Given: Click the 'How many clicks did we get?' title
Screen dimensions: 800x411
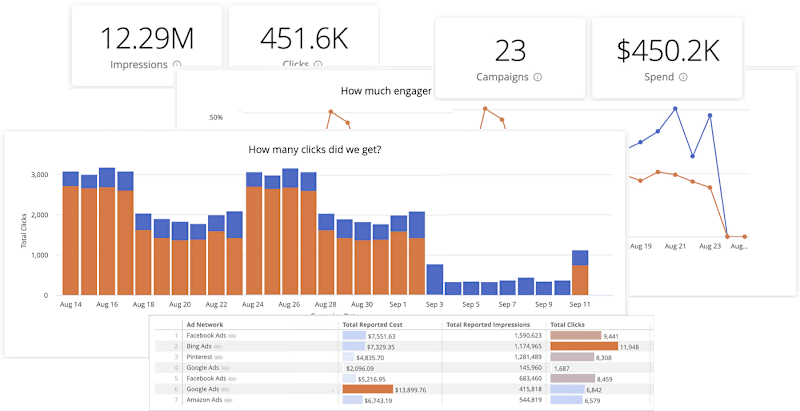Looking at the screenshot, I should (x=314, y=149).
